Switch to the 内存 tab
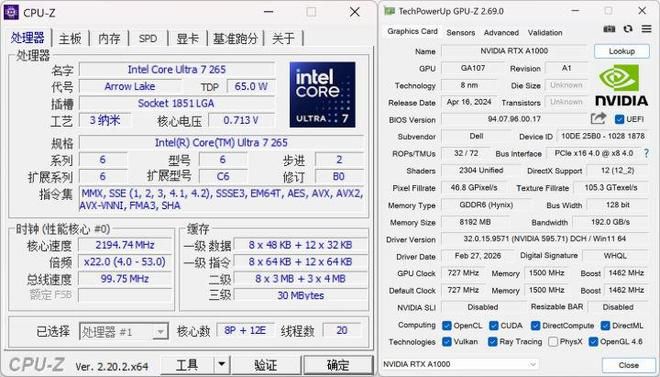 point(109,38)
